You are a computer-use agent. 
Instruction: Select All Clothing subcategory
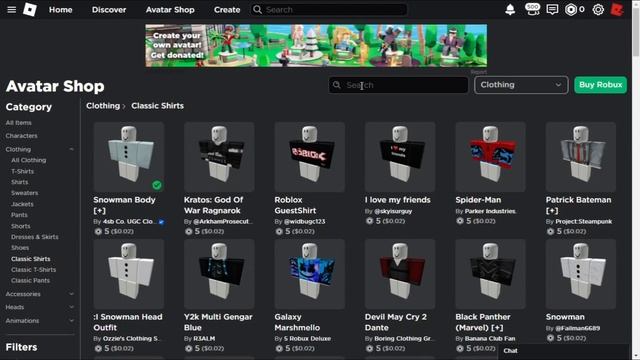tap(29, 160)
